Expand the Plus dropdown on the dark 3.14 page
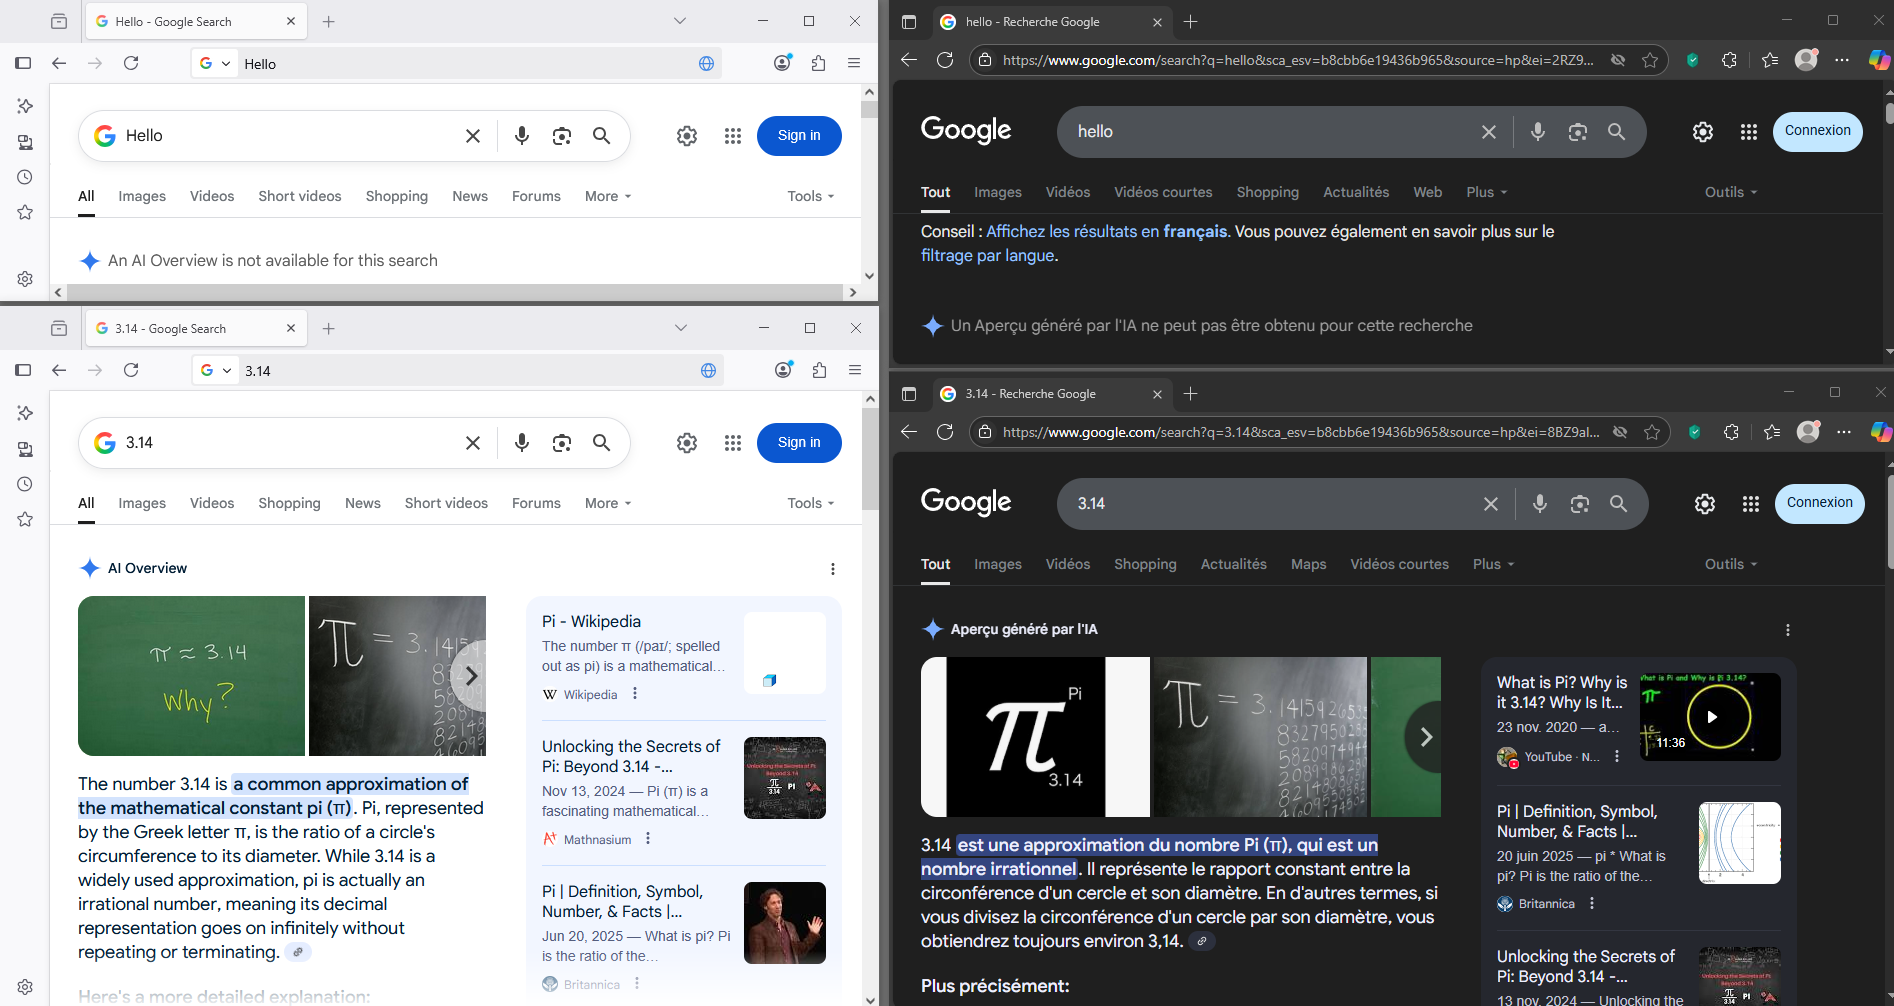Viewport: 1894px width, 1006px height. pyautogui.click(x=1492, y=565)
